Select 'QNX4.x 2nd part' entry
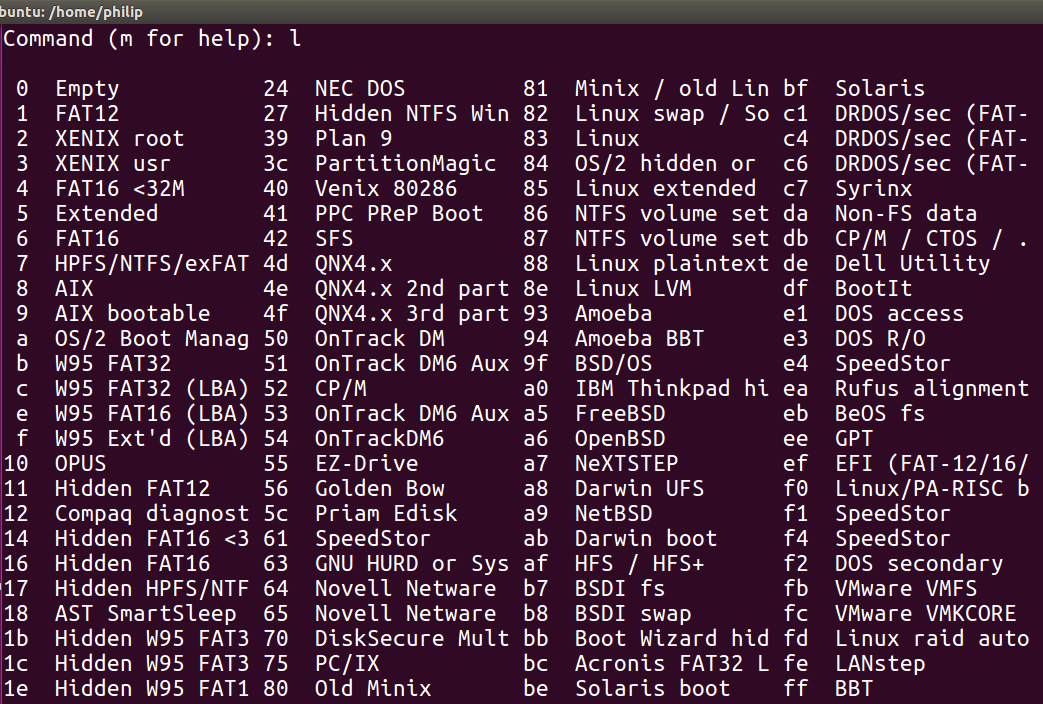The width and height of the screenshot is (1043, 704). click(412, 289)
